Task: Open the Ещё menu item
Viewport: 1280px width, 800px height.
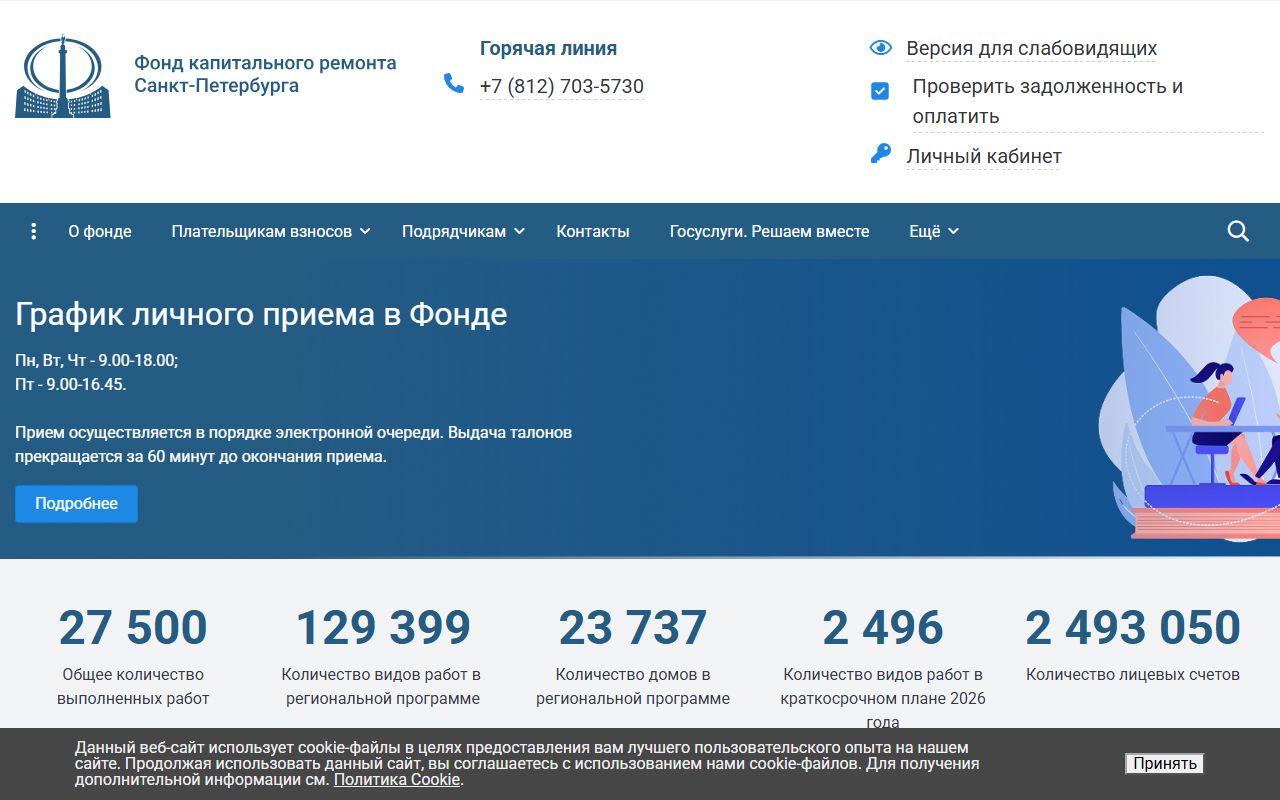Action: (925, 231)
